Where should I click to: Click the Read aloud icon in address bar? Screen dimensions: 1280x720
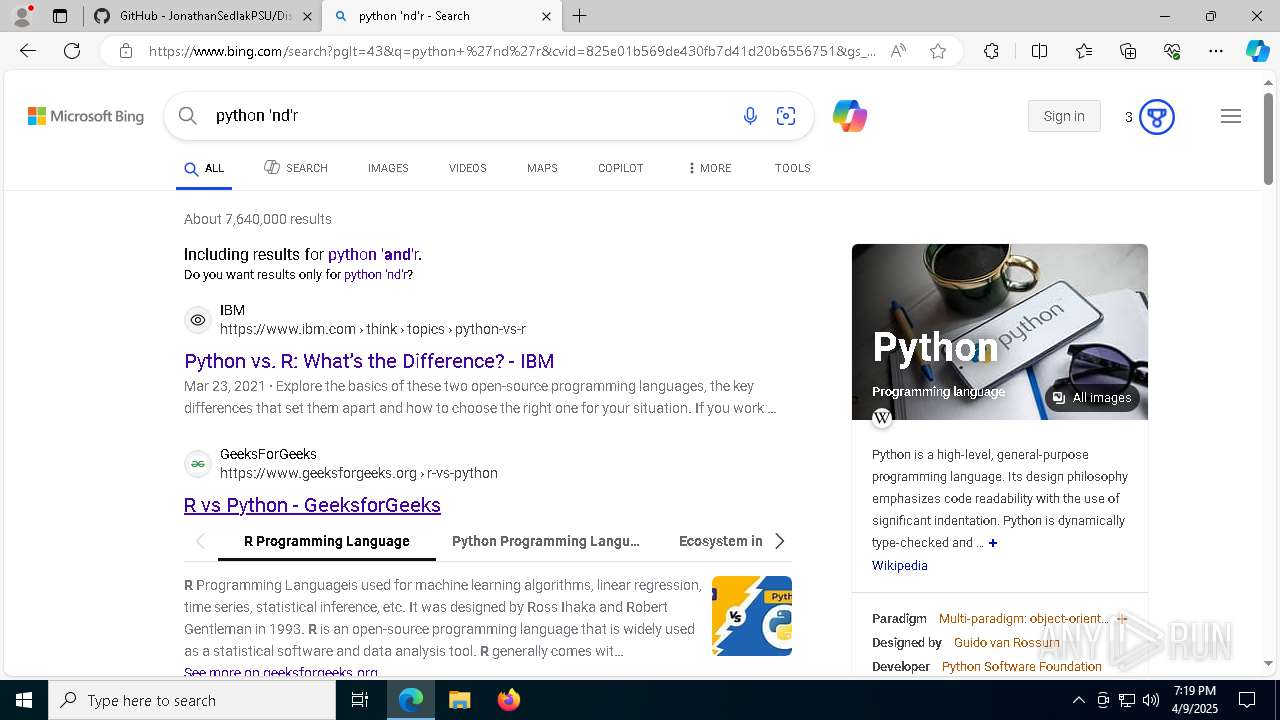click(x=898, y=51)
